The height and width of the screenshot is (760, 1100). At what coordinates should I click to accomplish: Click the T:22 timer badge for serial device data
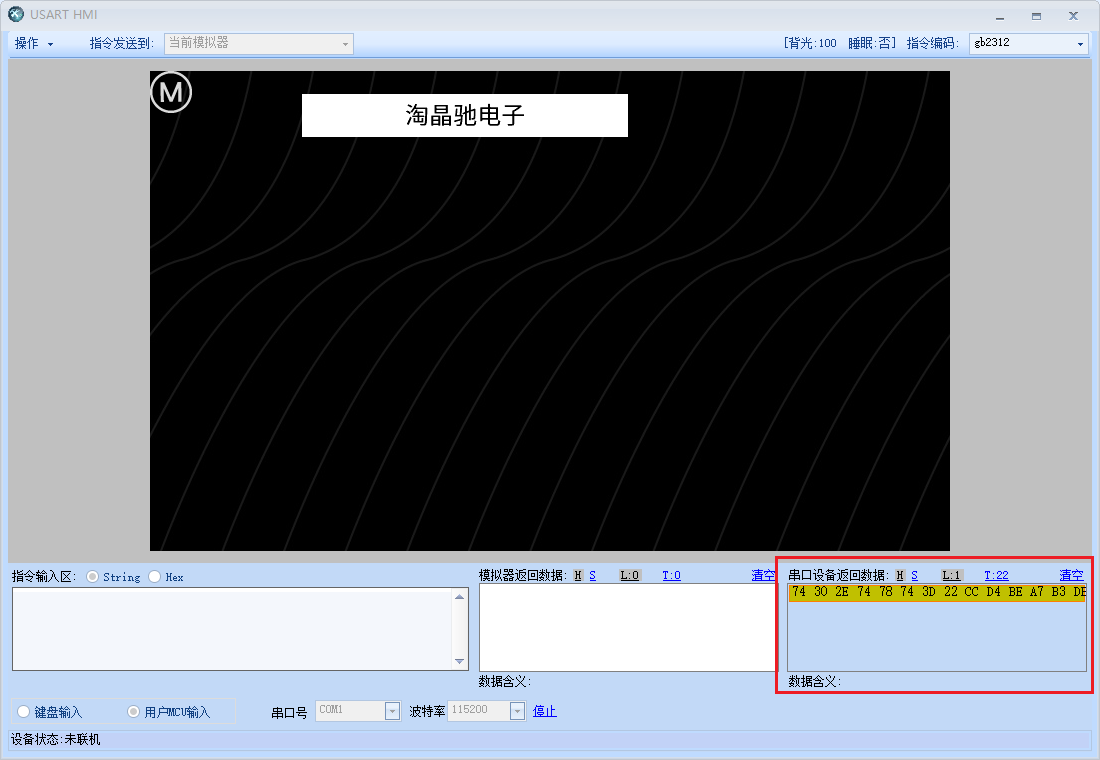pyautogui.click(x=996, y=575)
